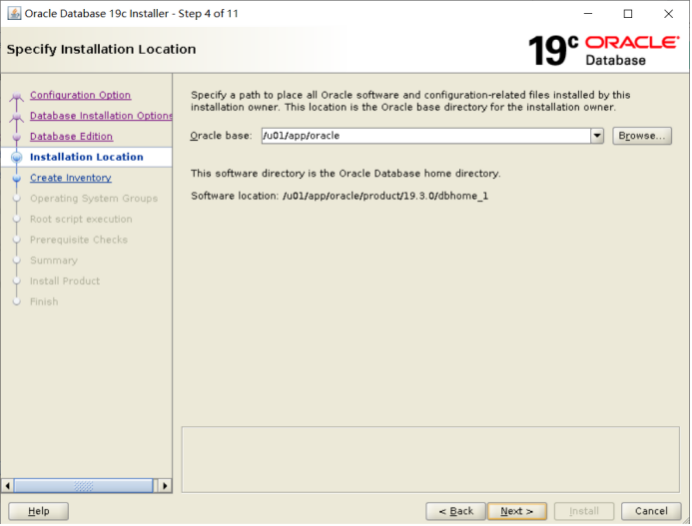Click the Create Inventory step bullet icon
692x526 pixels.
point(17,178)
